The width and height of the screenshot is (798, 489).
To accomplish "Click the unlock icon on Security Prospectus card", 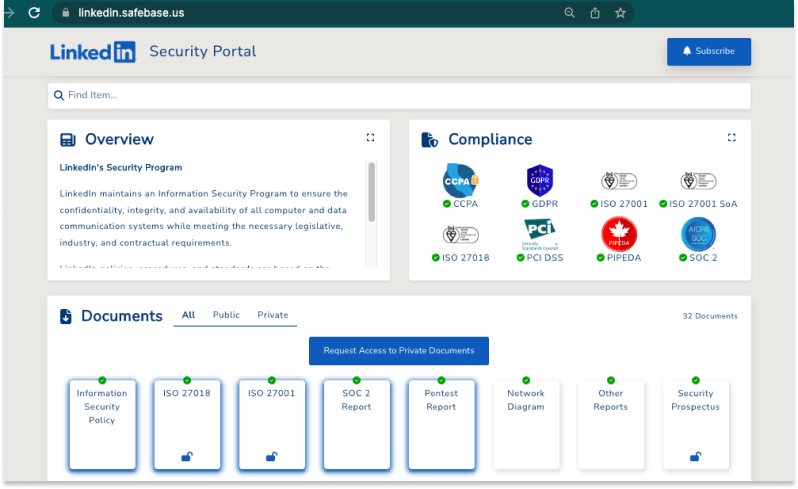I will 696,457.
